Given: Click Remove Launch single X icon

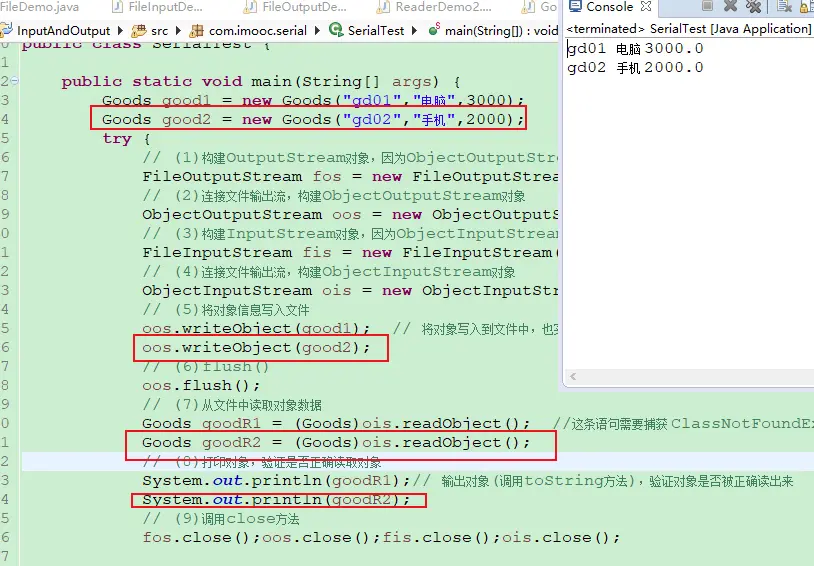Looking at the screenshot, I should coord(730,6).
